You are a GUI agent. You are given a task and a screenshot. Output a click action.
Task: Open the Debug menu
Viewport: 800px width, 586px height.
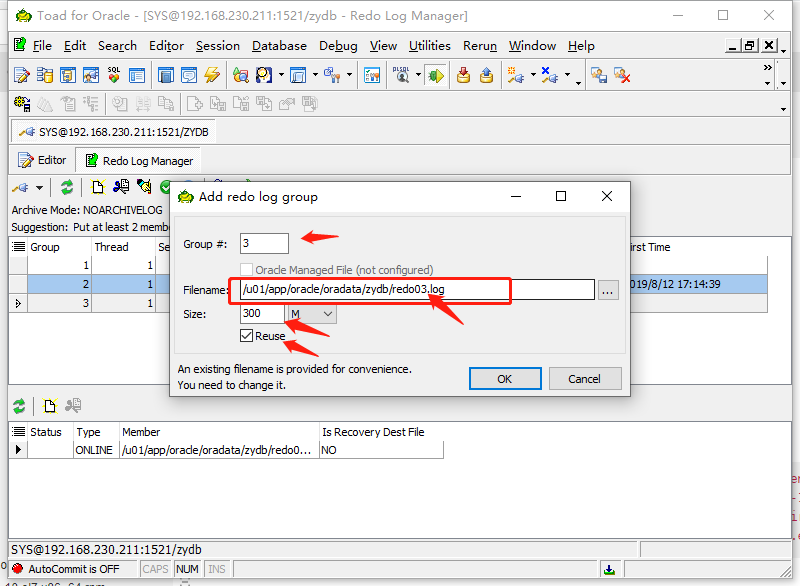click(338, 46)
